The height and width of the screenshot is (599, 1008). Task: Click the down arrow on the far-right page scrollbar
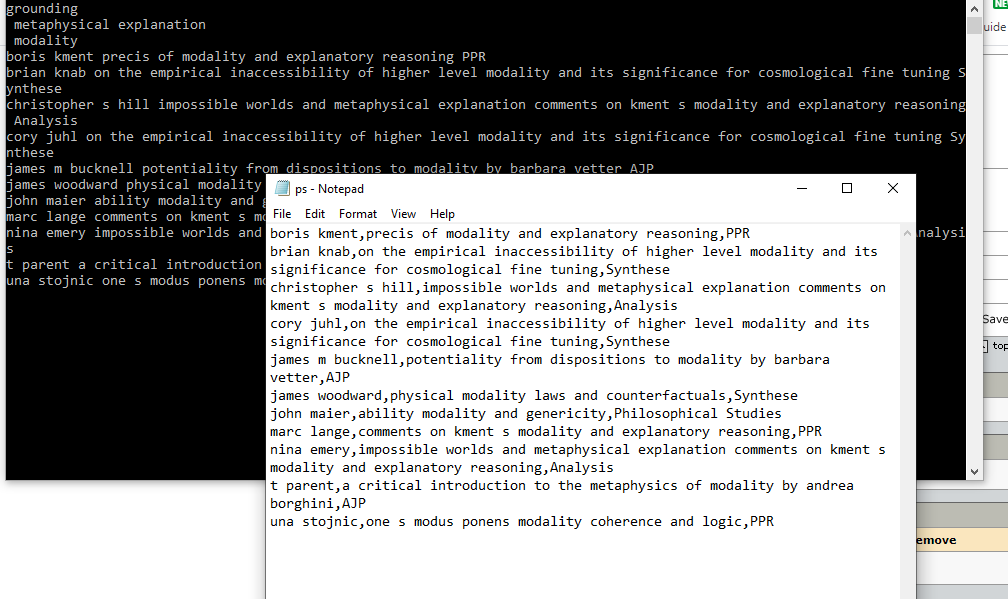(x=974, y=471)
